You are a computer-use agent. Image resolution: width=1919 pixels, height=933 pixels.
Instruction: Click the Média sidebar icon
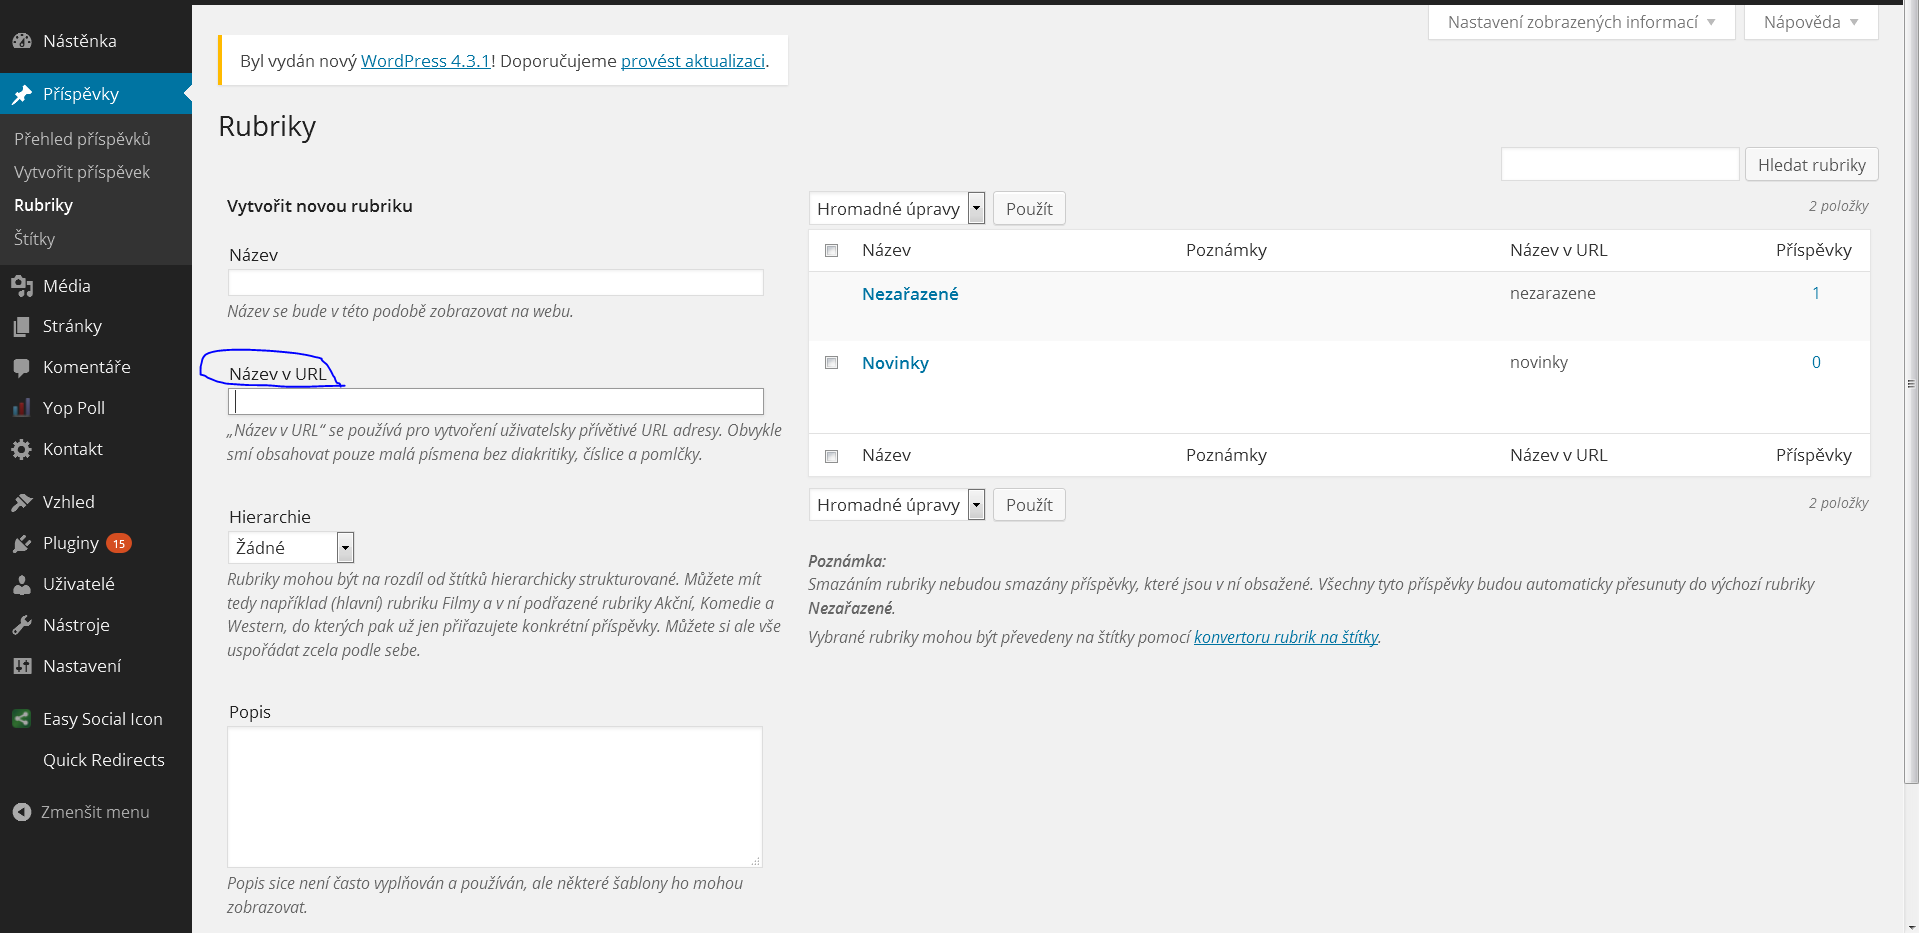pos(22,286)
